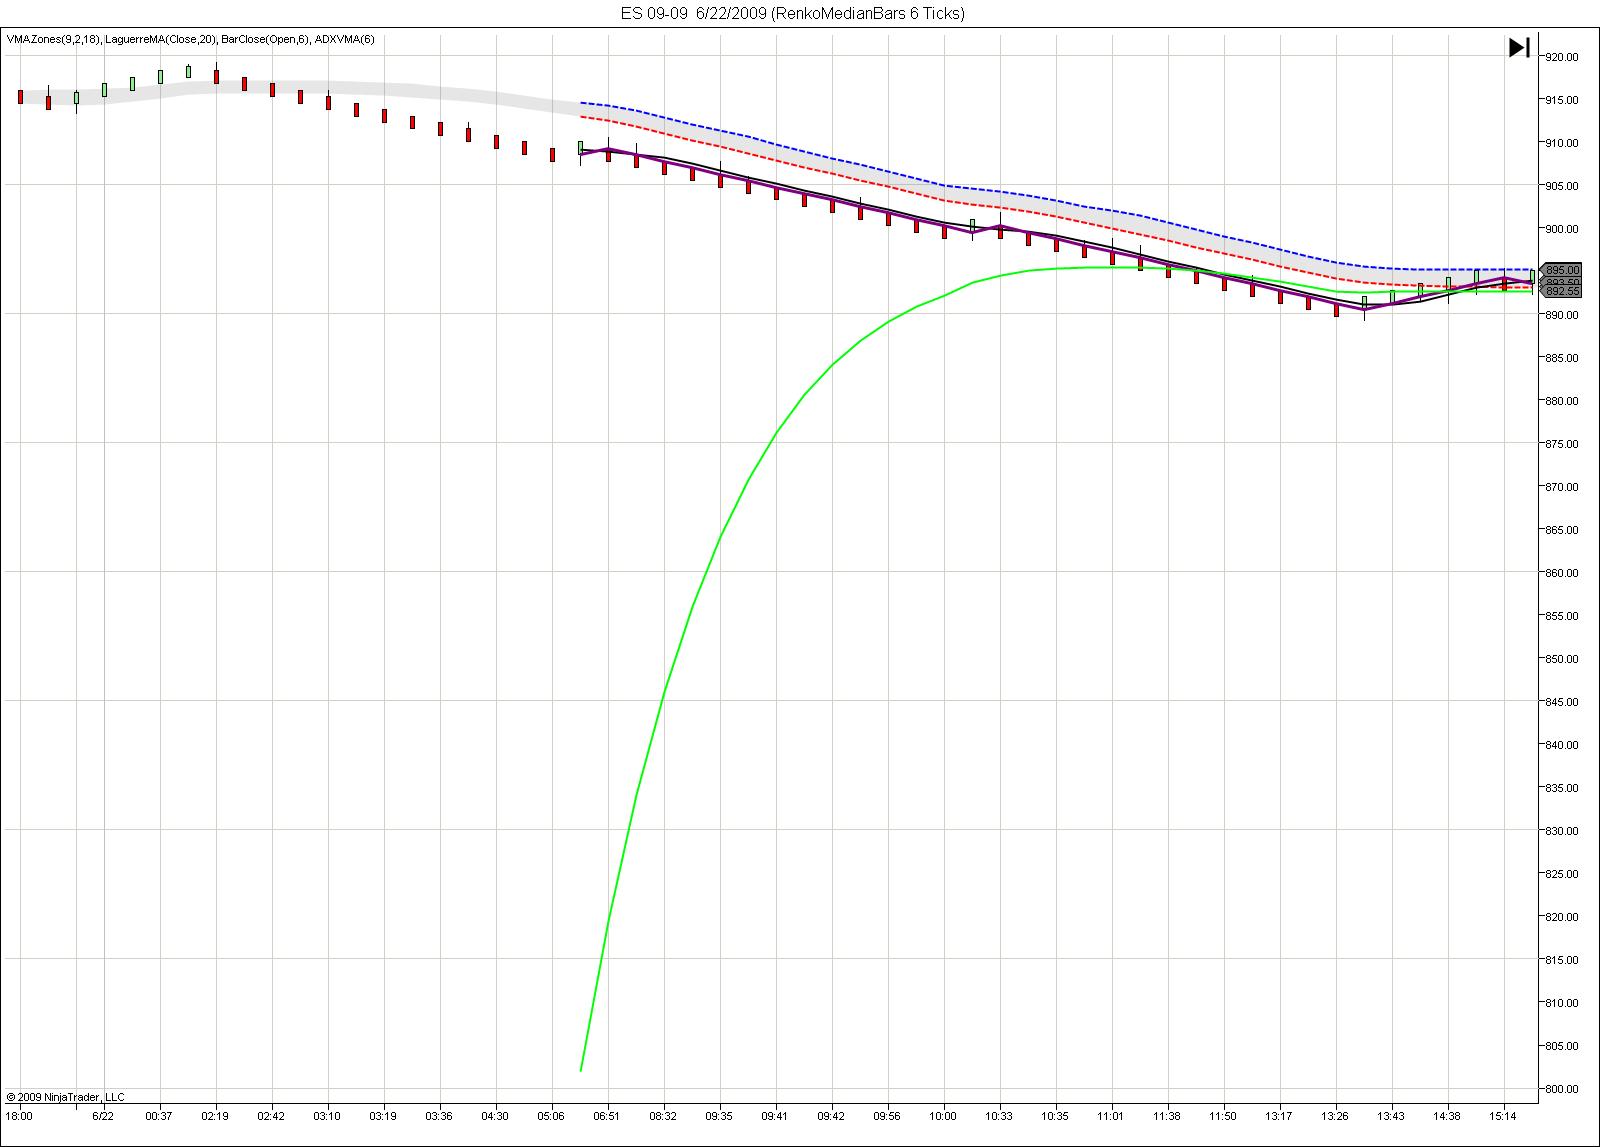Click the 02:19 time axis label
This screenshot has height=1147, width=1600.
(215, 1116)
